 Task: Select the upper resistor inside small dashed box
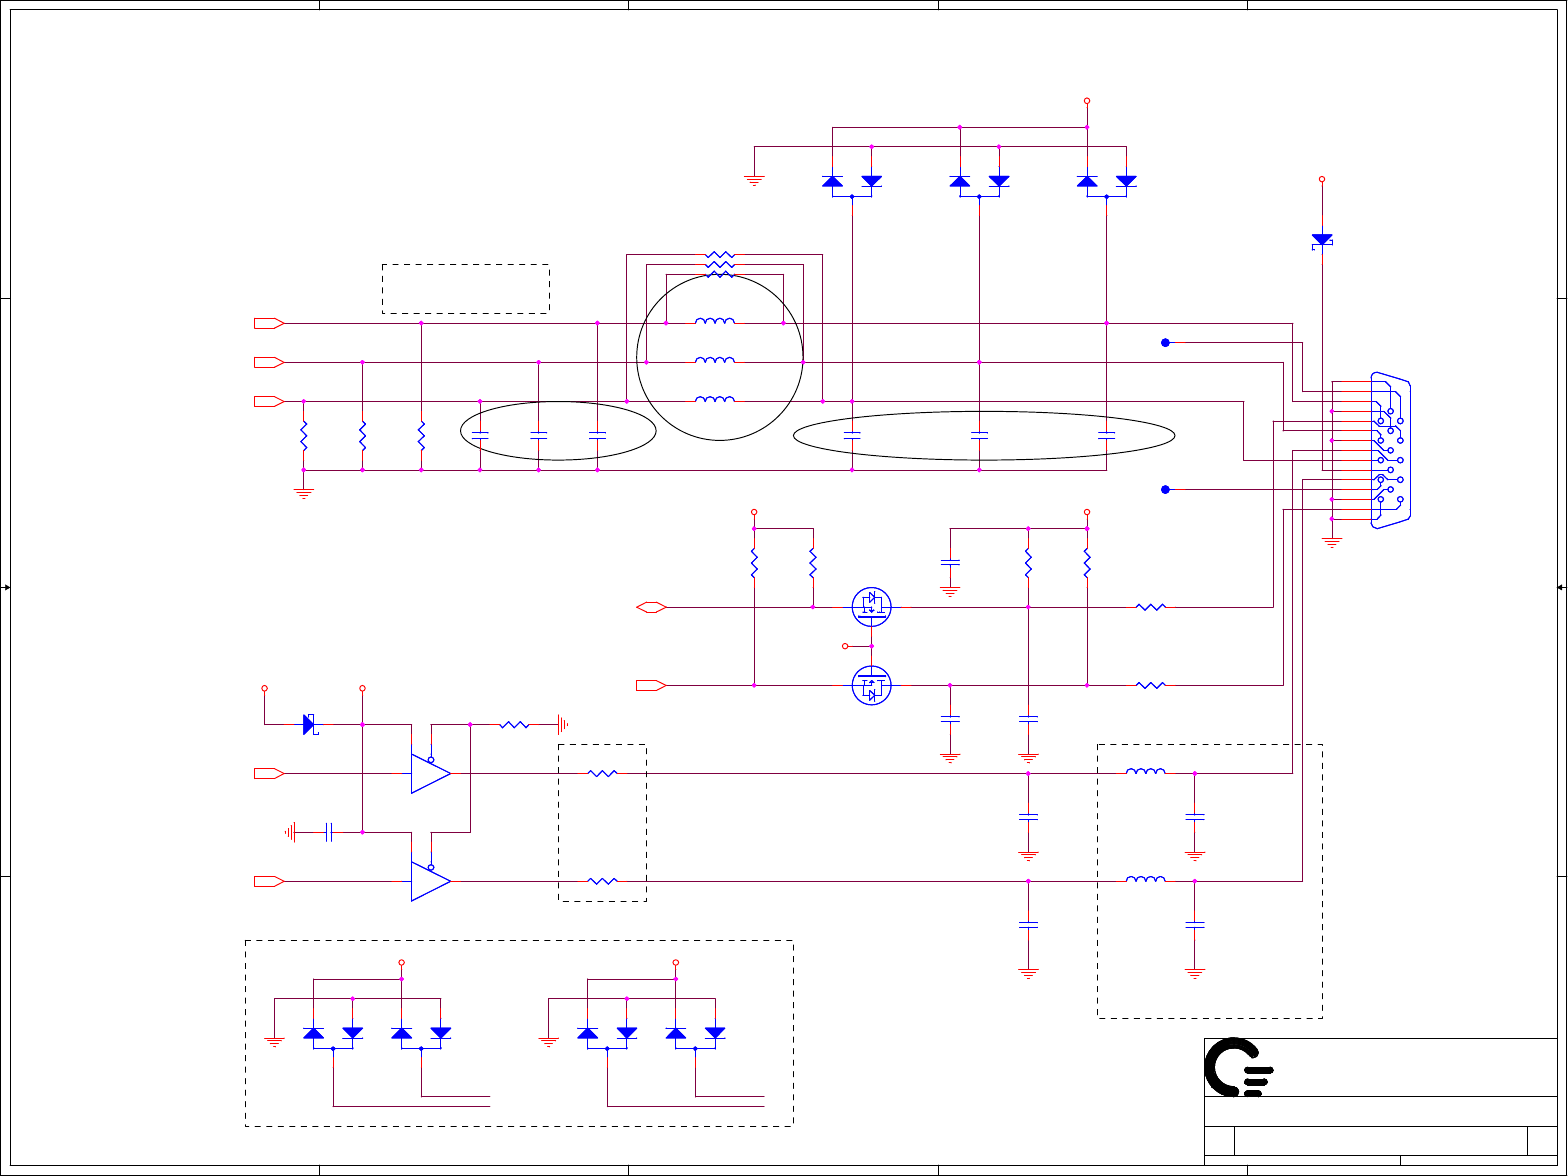(x=602, y=773)
